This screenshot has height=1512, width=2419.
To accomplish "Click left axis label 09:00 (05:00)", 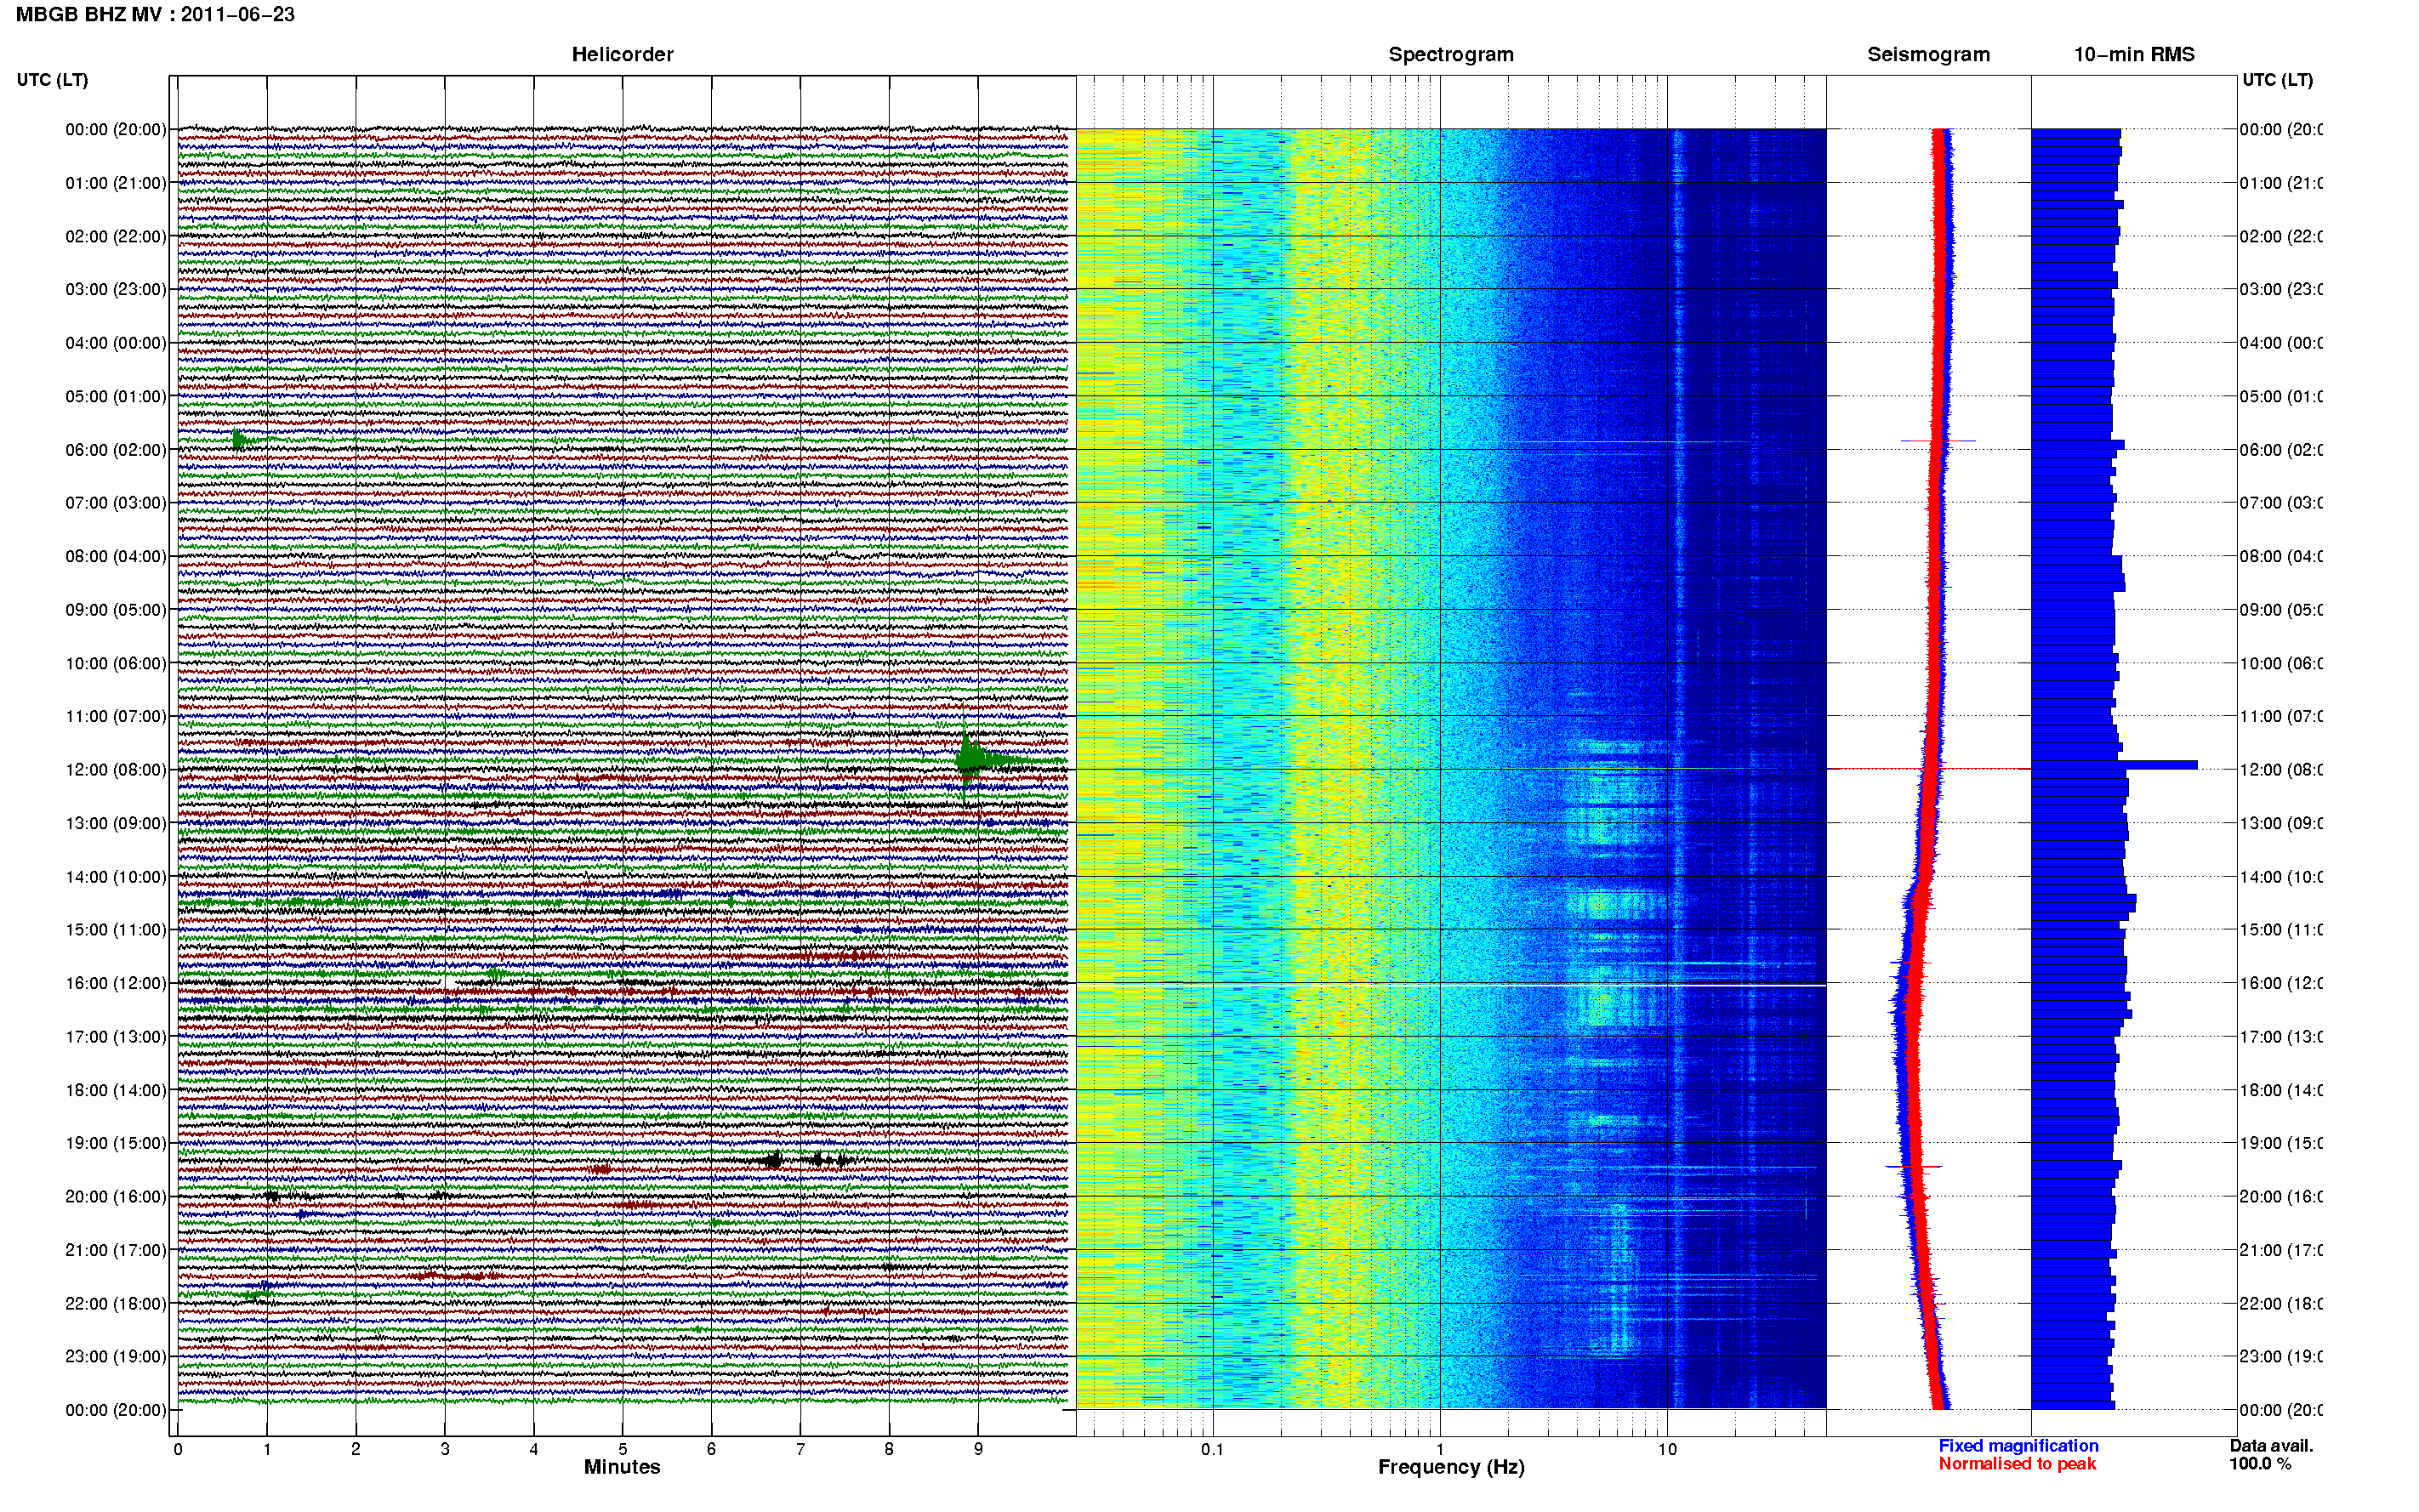I will tap(115, 610).
